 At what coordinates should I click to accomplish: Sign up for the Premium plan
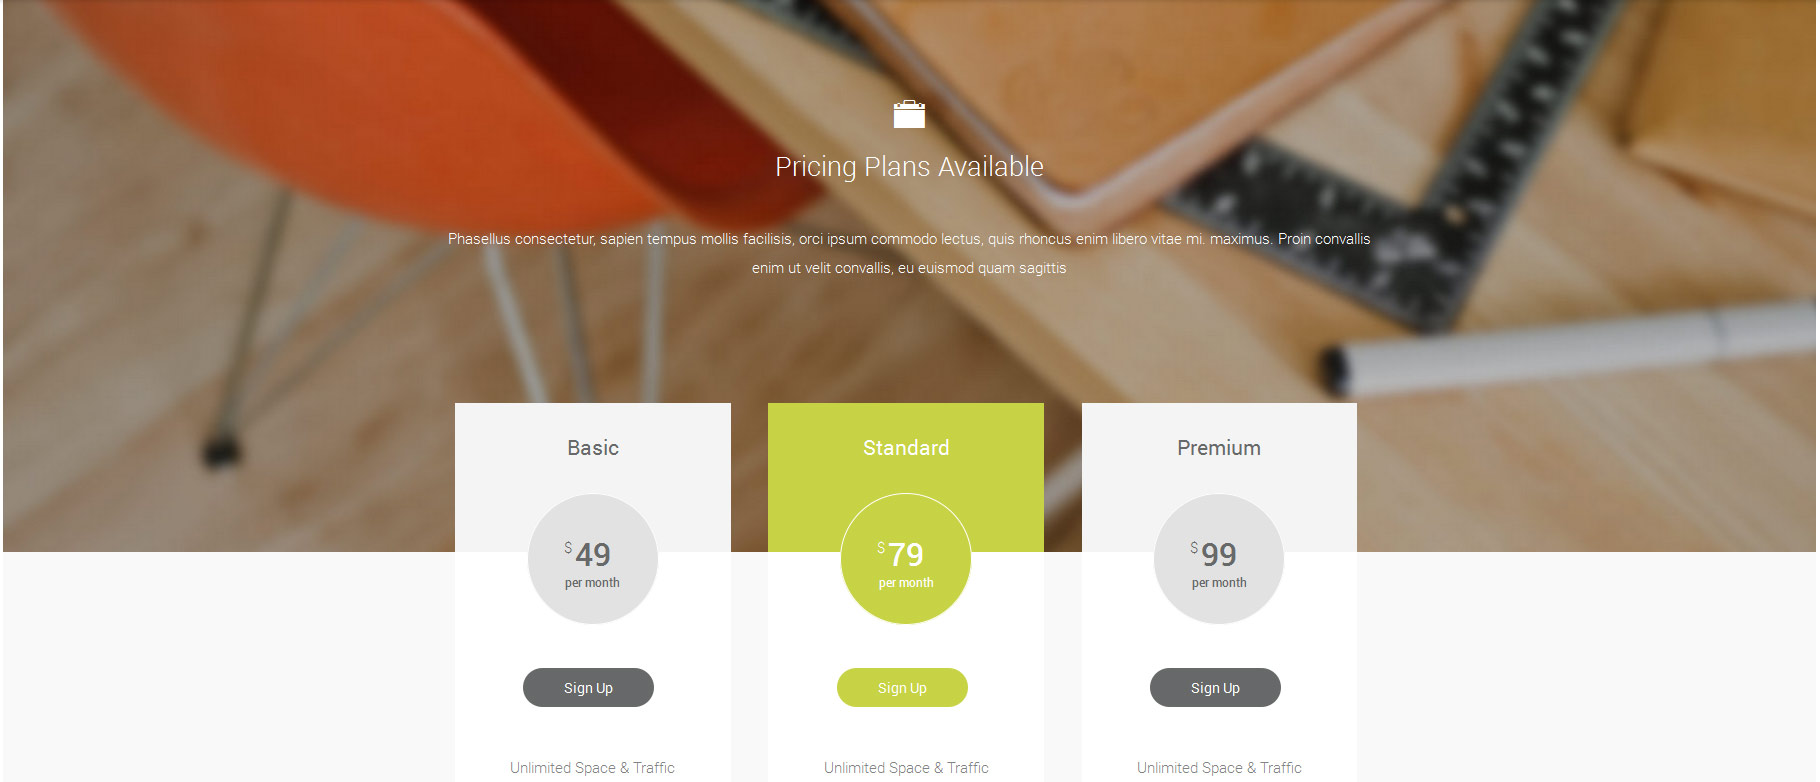tap(1215, 688)
